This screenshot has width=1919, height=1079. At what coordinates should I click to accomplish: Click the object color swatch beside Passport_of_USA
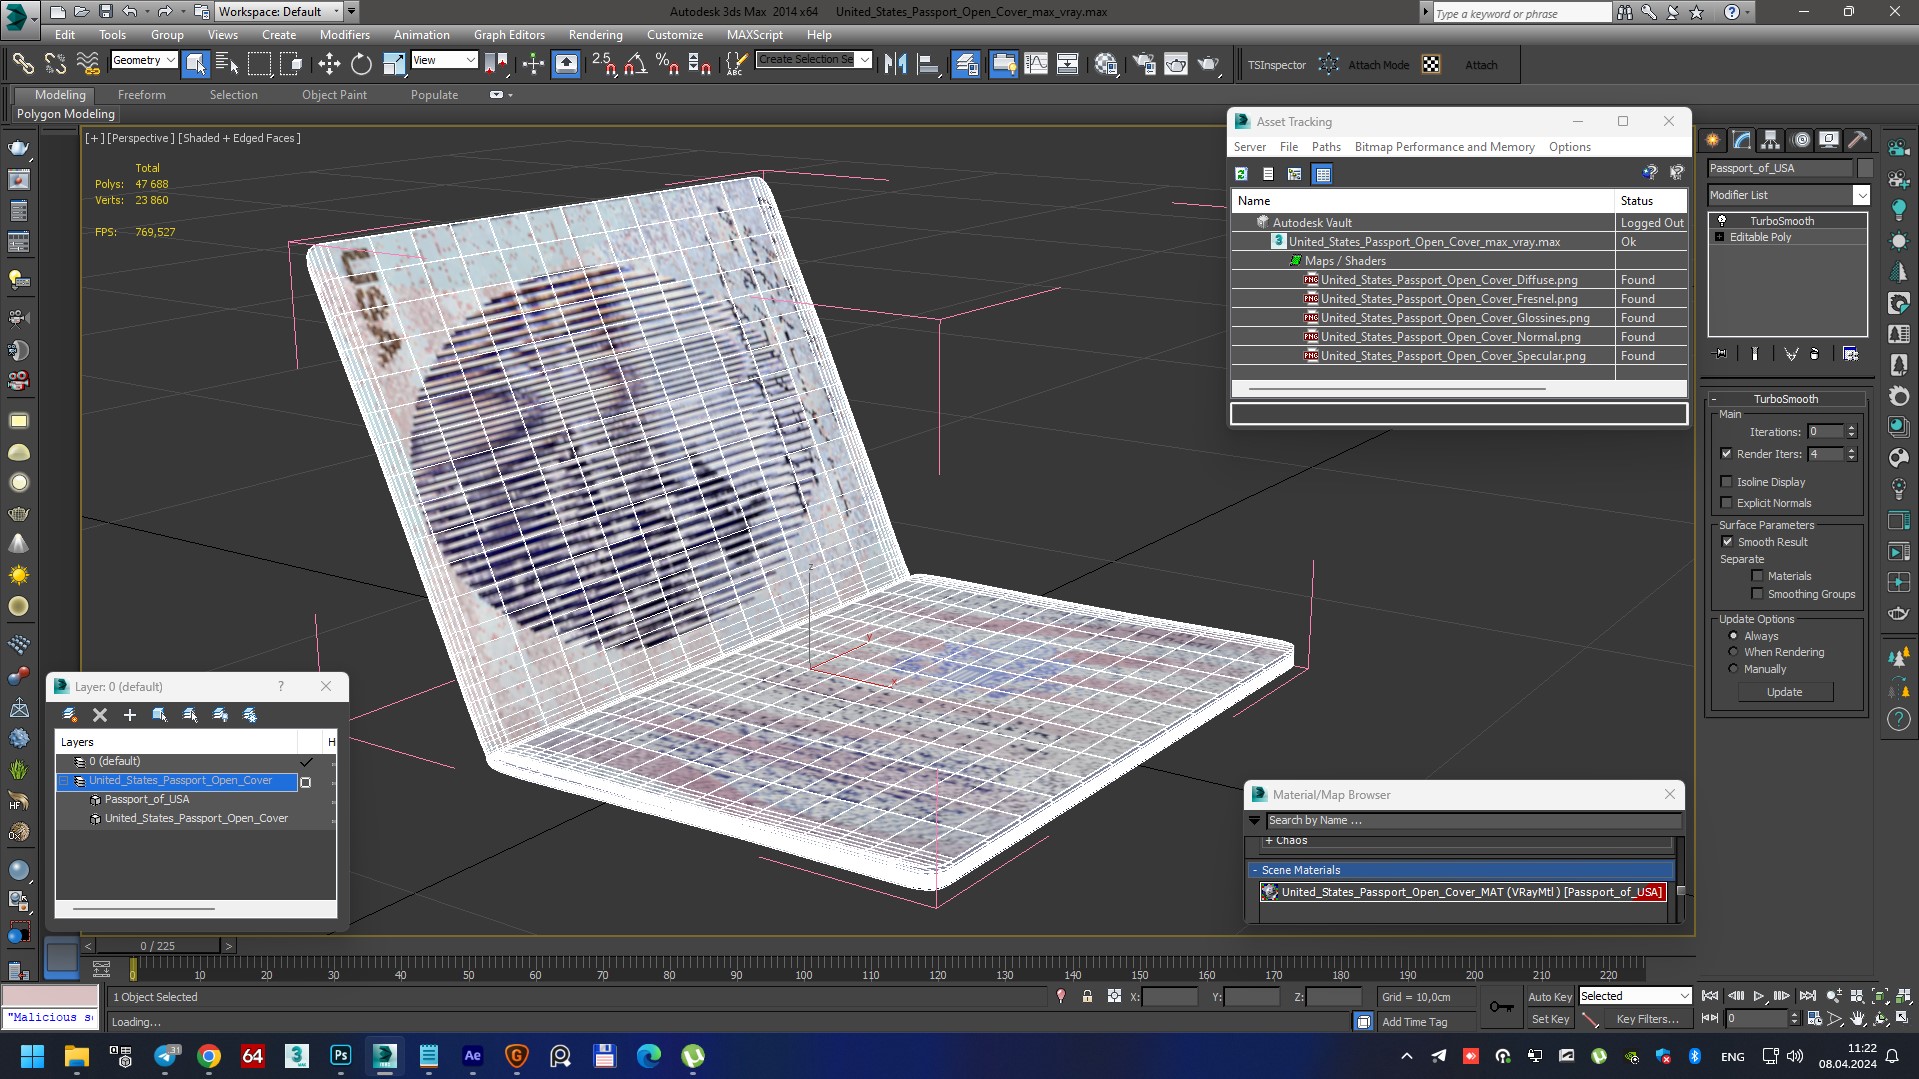(1865, 168)
